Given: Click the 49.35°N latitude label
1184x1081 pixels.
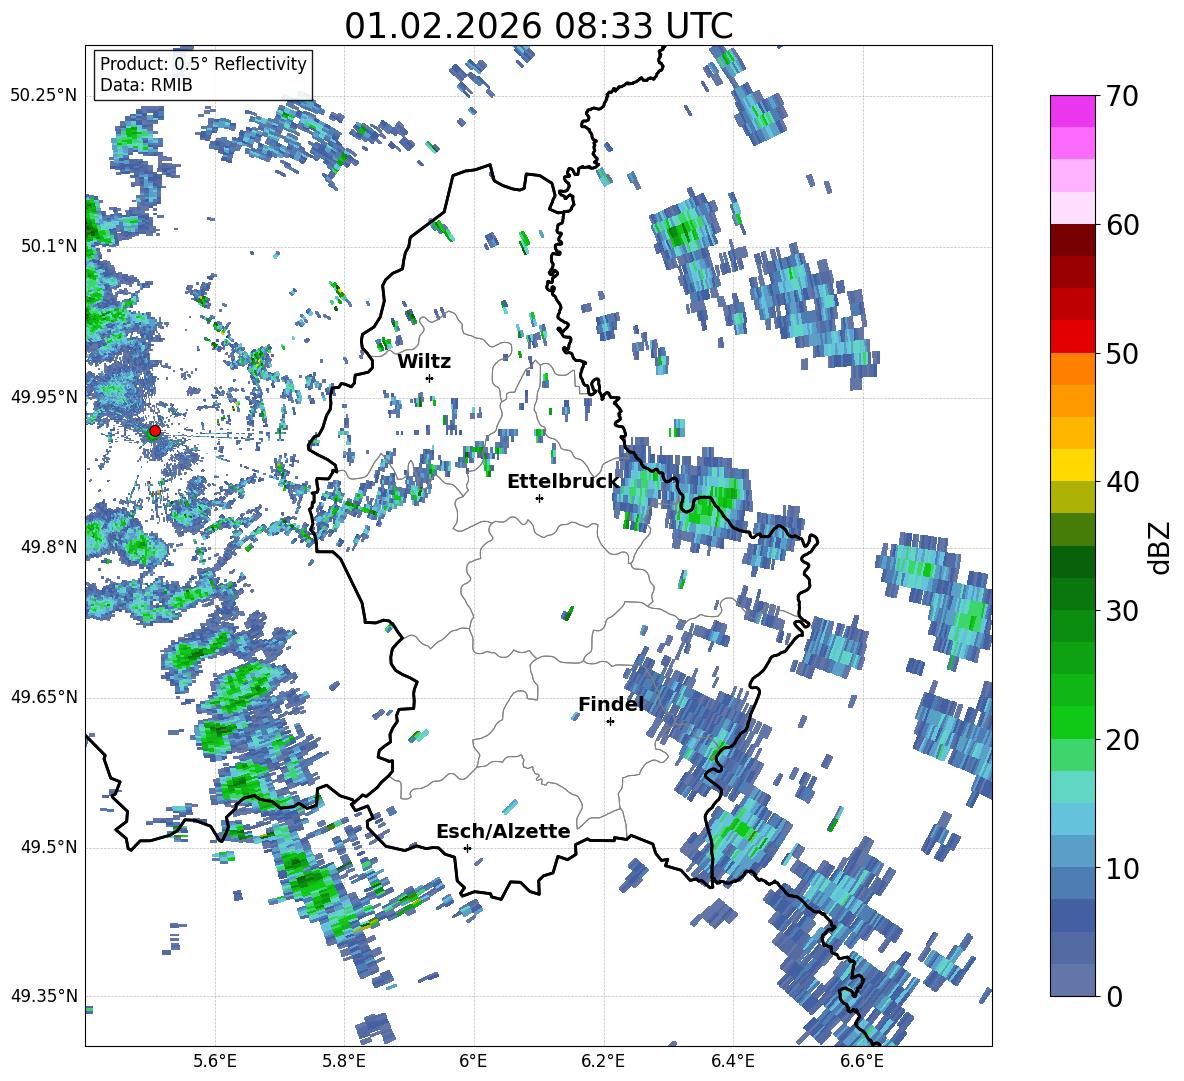Looking at the screenshot, I should (44, 996).
